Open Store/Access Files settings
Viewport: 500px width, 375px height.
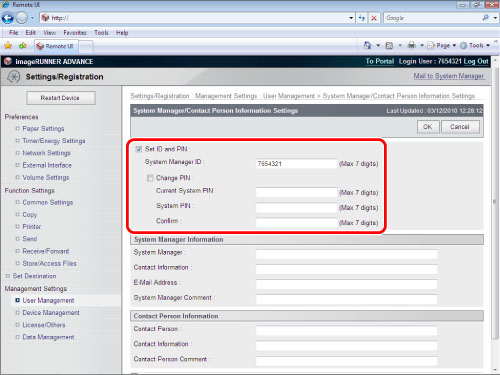[x=49, y=263]
